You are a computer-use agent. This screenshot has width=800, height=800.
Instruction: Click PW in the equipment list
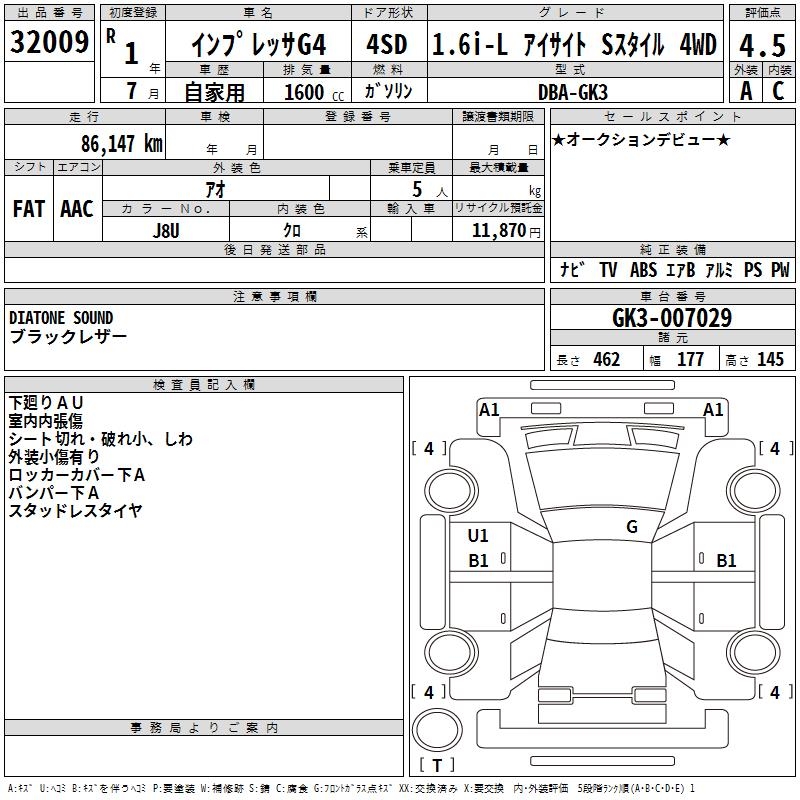click(780, 269)
